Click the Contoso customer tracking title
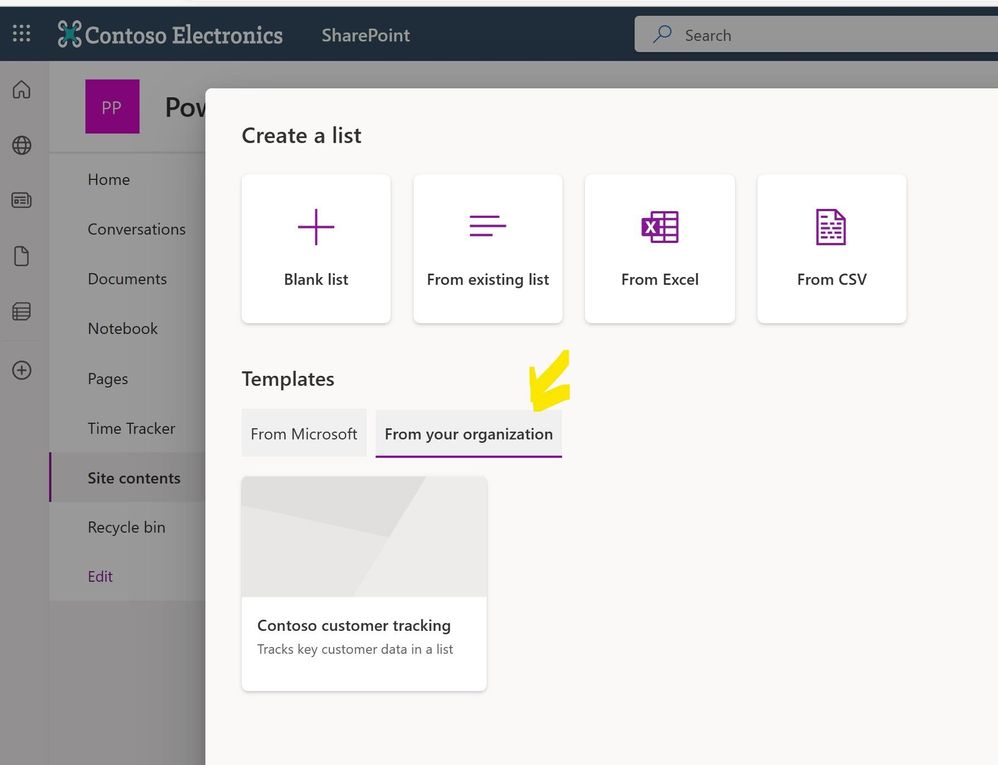 354,626
